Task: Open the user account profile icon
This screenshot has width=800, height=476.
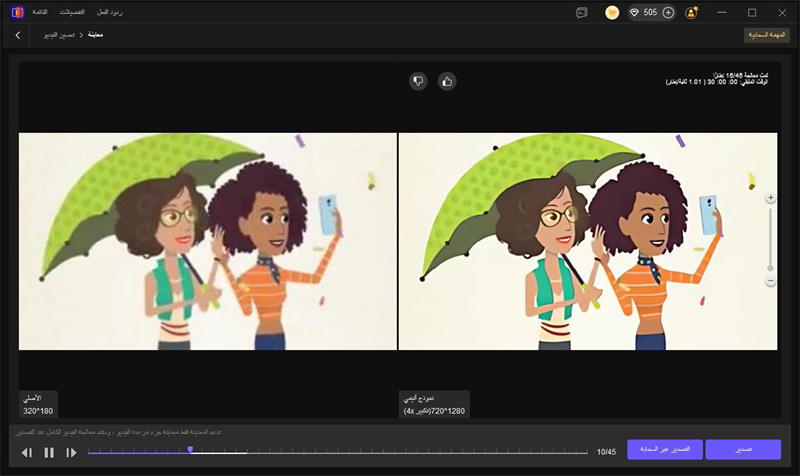Action: (x=692, y=13)
